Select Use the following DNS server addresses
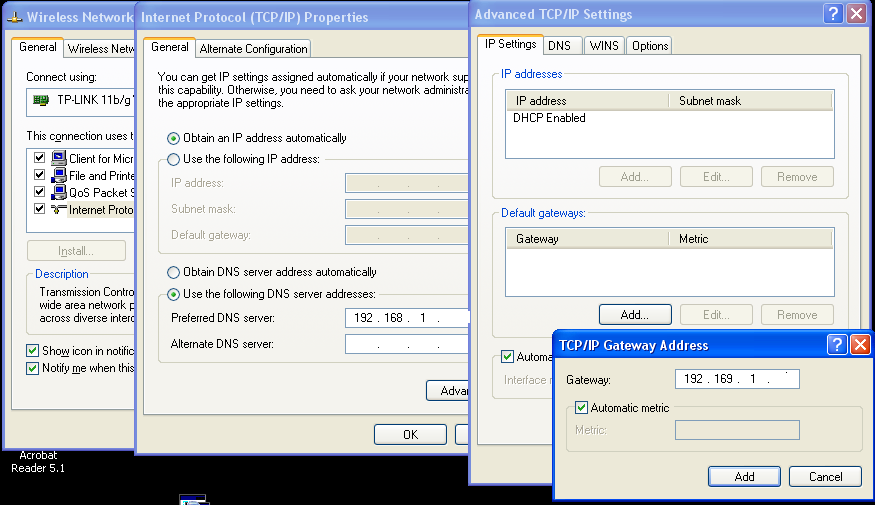The width and height of the screenshot is (875, 505). pyautogui.click(x=174, y=294)
